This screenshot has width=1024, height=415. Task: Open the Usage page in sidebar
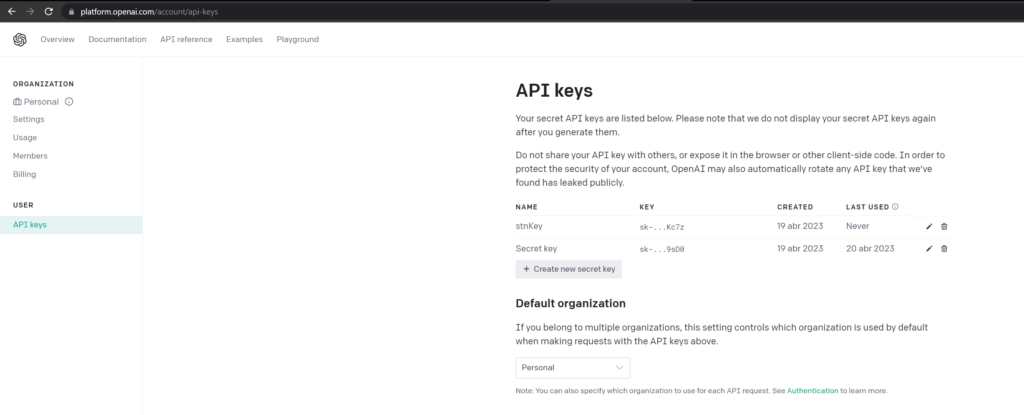[x=25, y=138]
